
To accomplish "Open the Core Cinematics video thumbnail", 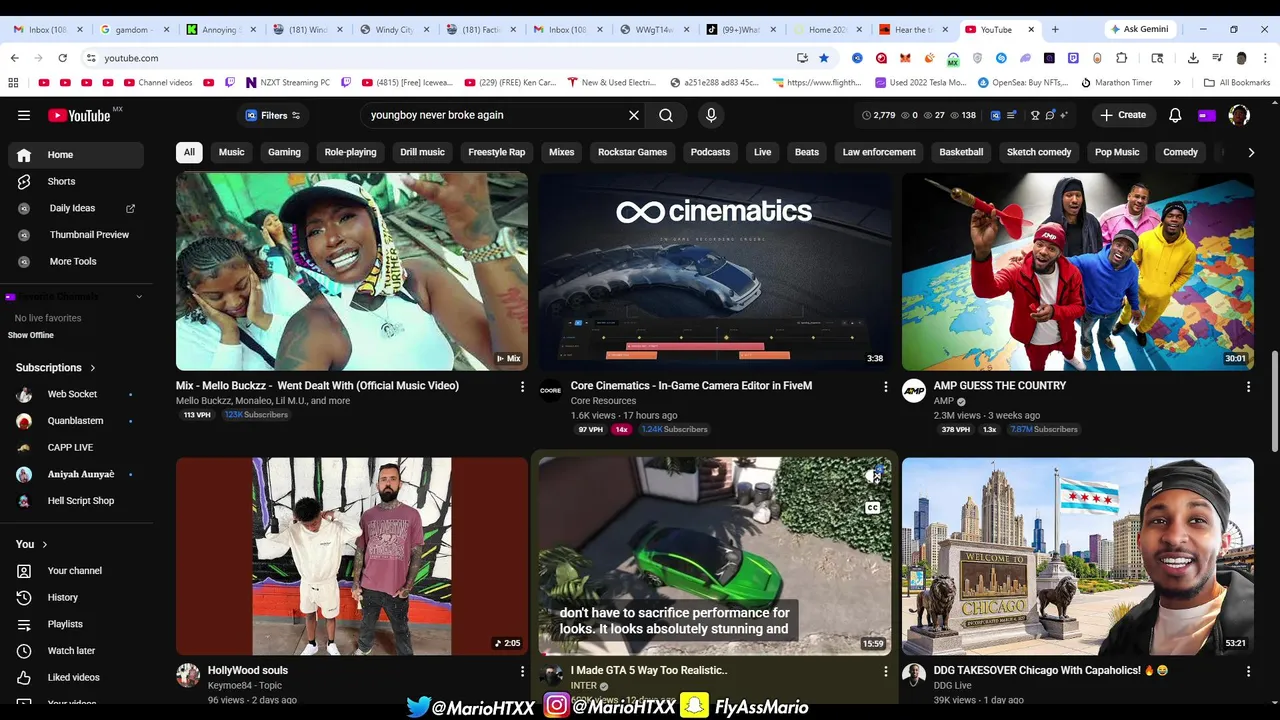I will click(x=714, y=271).
